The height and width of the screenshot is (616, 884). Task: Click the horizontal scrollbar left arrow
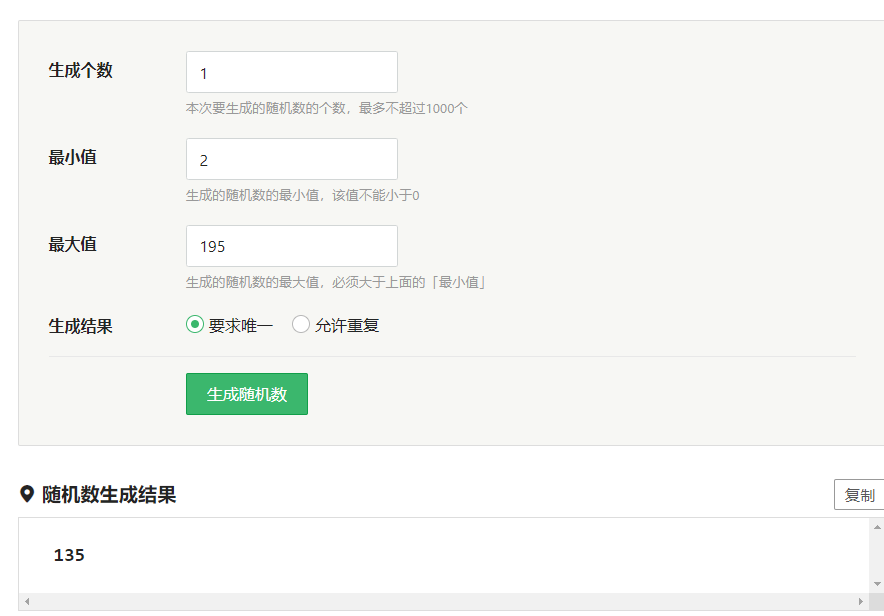[x=26, y=601]
